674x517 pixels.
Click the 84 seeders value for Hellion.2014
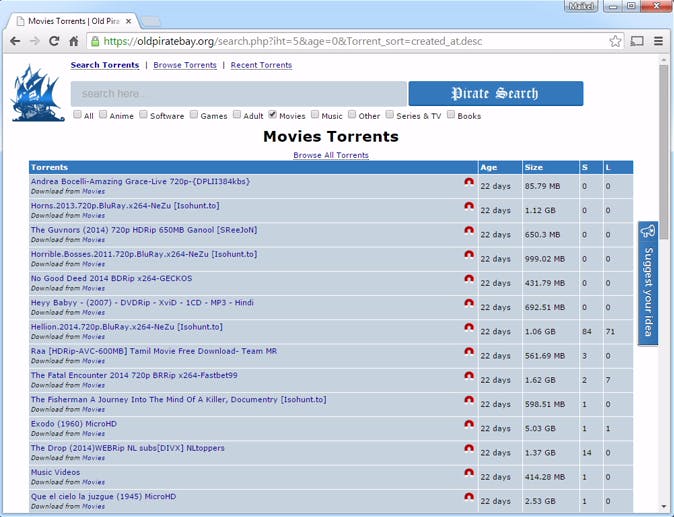(587, 332)
